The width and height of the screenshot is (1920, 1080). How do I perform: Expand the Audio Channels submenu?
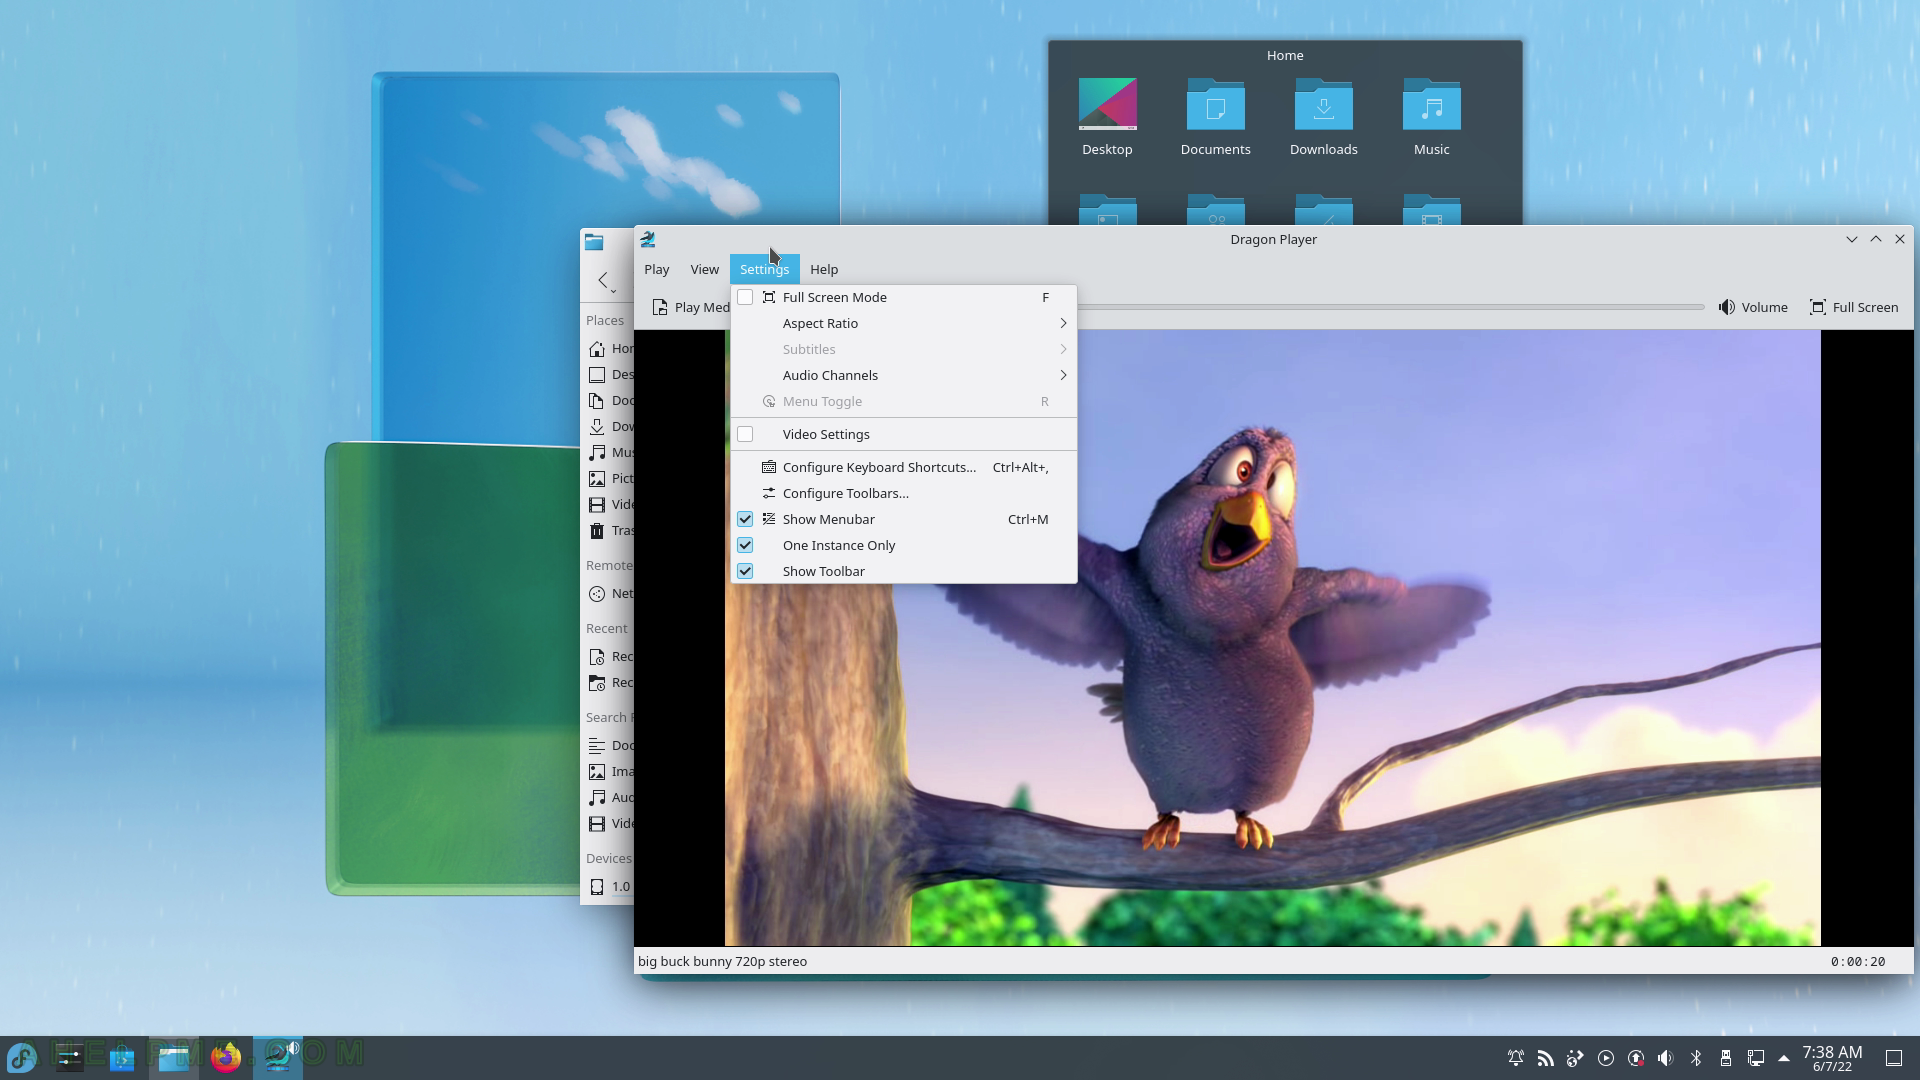tap(904, 375)
